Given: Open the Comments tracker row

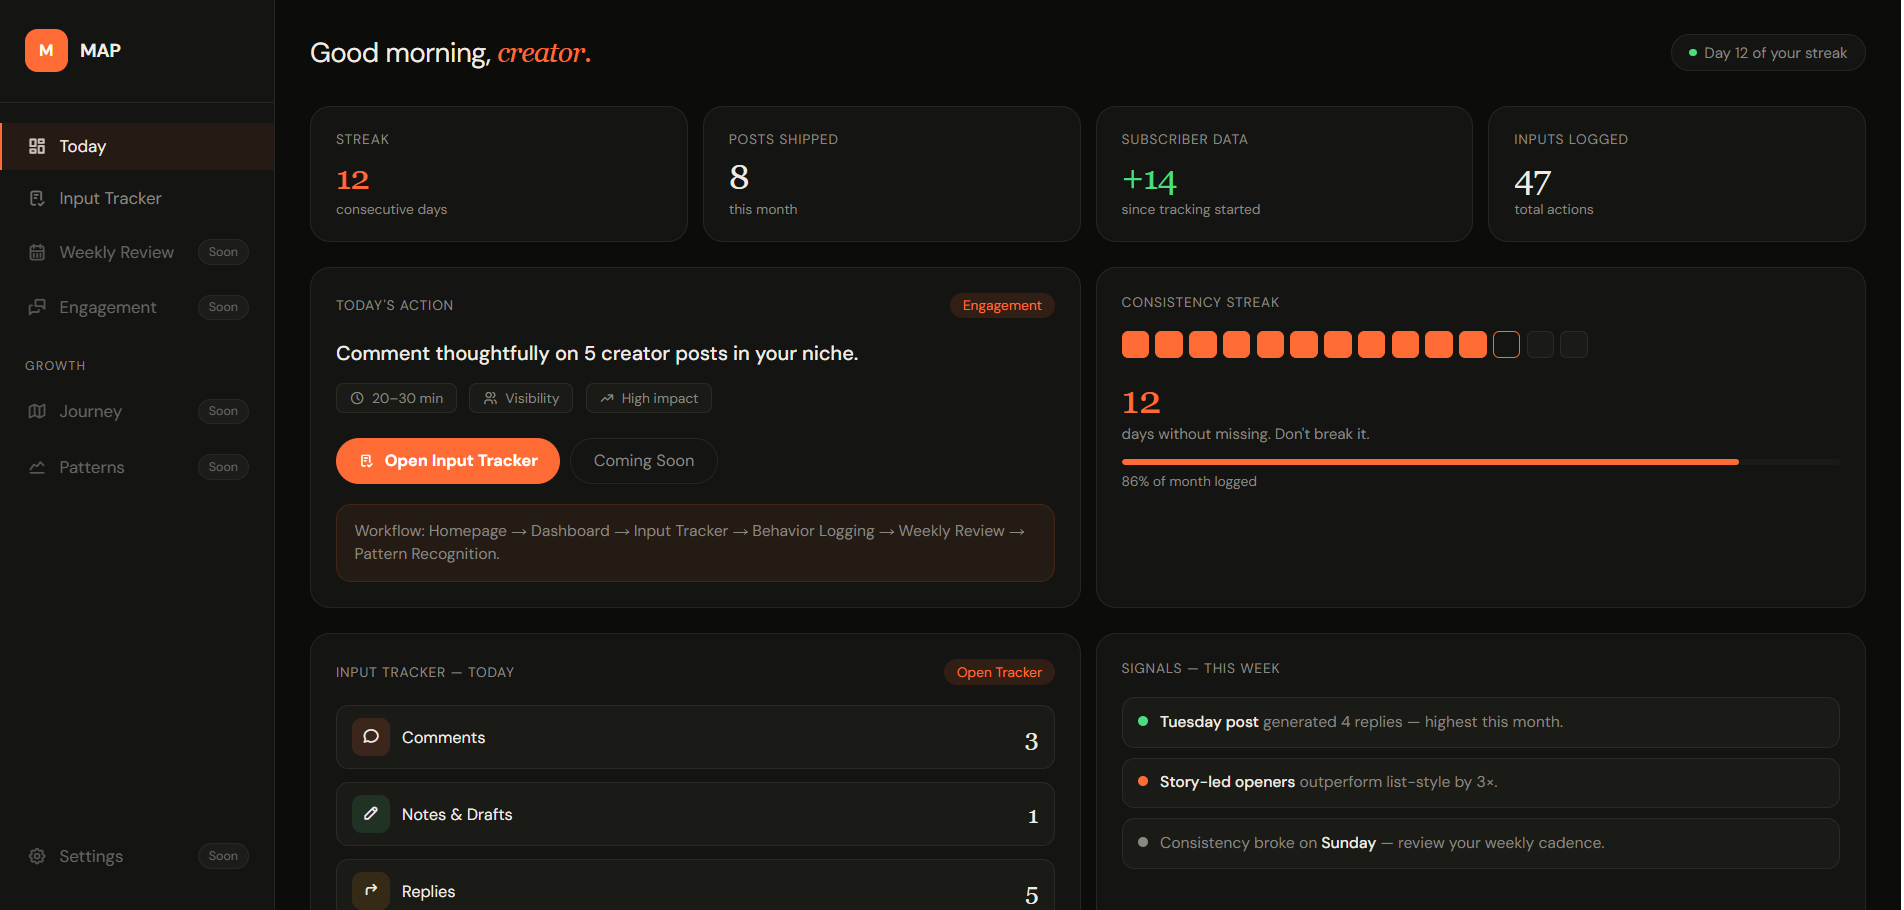Looking at the screenshot, I should pos(695,737).
